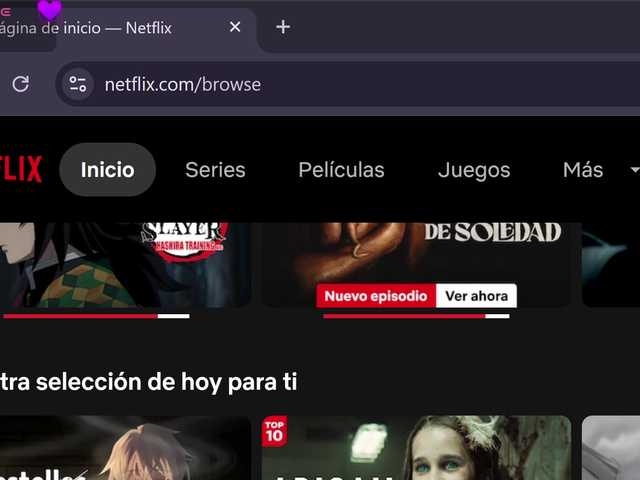This screenshot has height=480, width=640.
Task: Open a new browser tab
Action: click(x=283, y=27)
